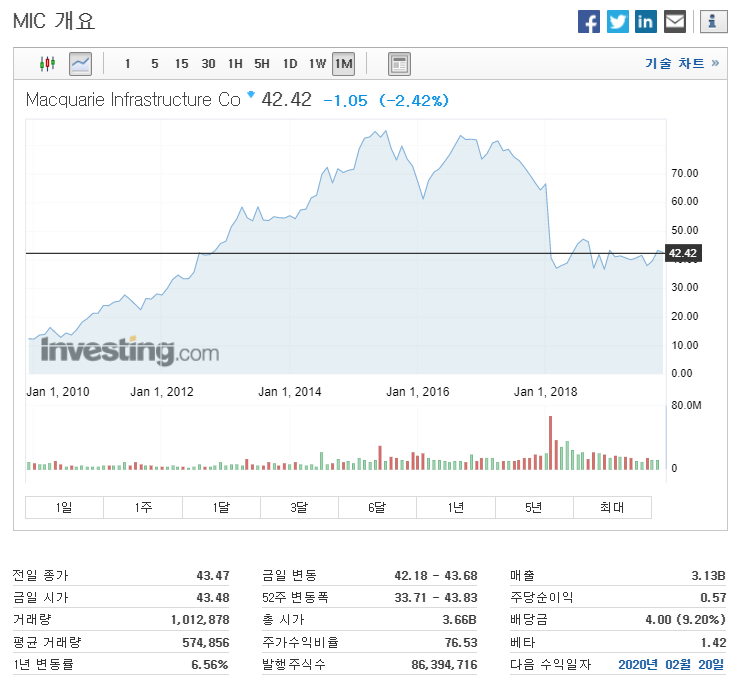
Task: Open the info icon at top right
Action: 714,22
